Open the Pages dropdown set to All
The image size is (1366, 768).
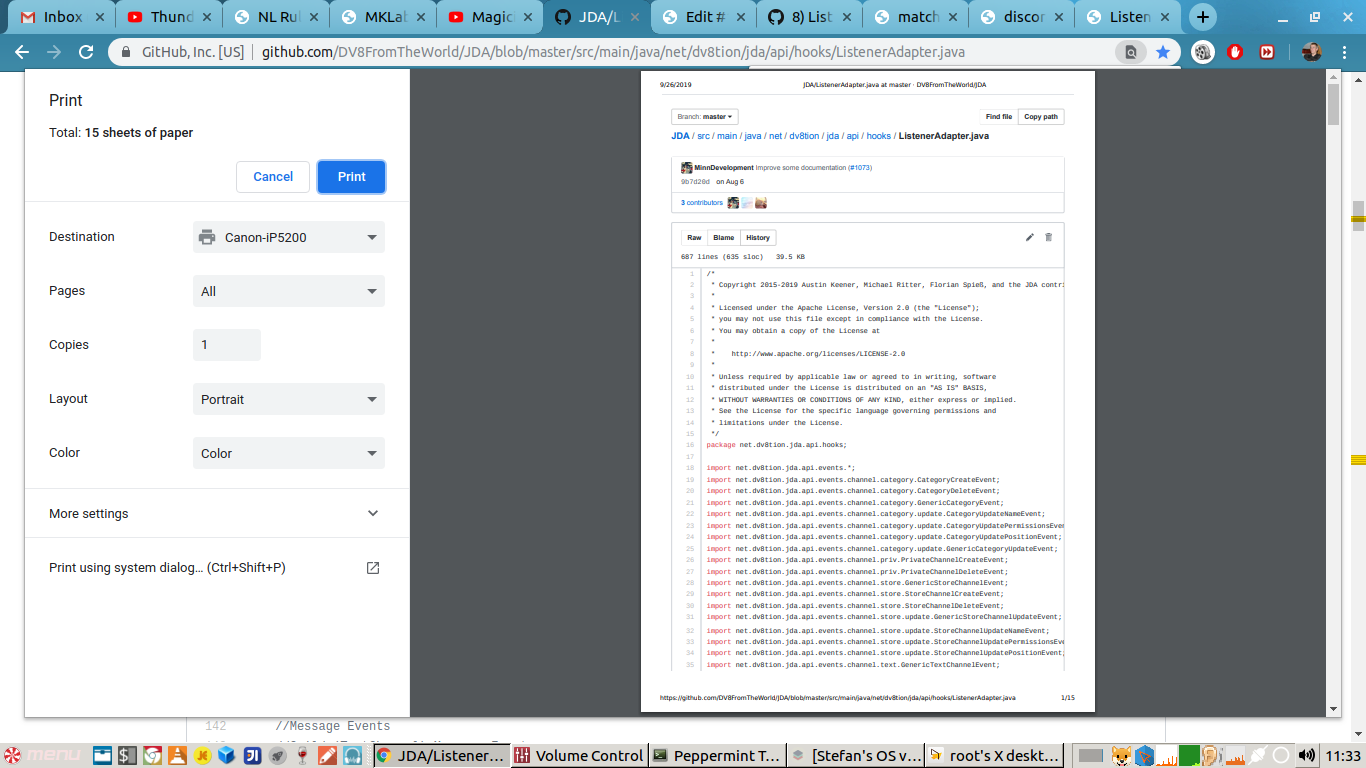click(288, 291)
